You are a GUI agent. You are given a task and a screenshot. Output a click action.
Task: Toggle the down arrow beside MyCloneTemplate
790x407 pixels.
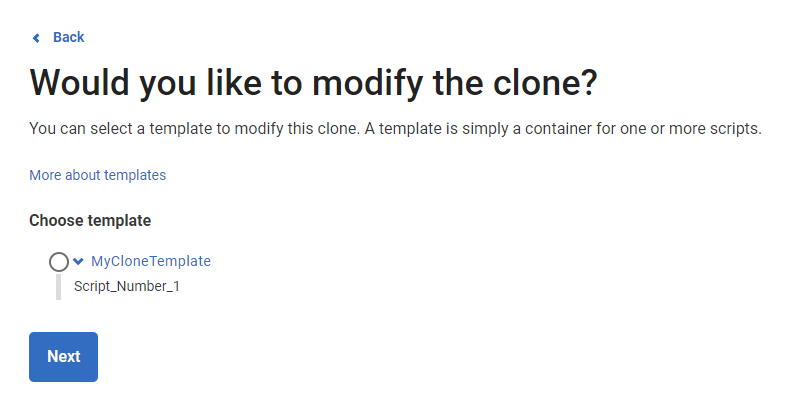pos(79,262)
